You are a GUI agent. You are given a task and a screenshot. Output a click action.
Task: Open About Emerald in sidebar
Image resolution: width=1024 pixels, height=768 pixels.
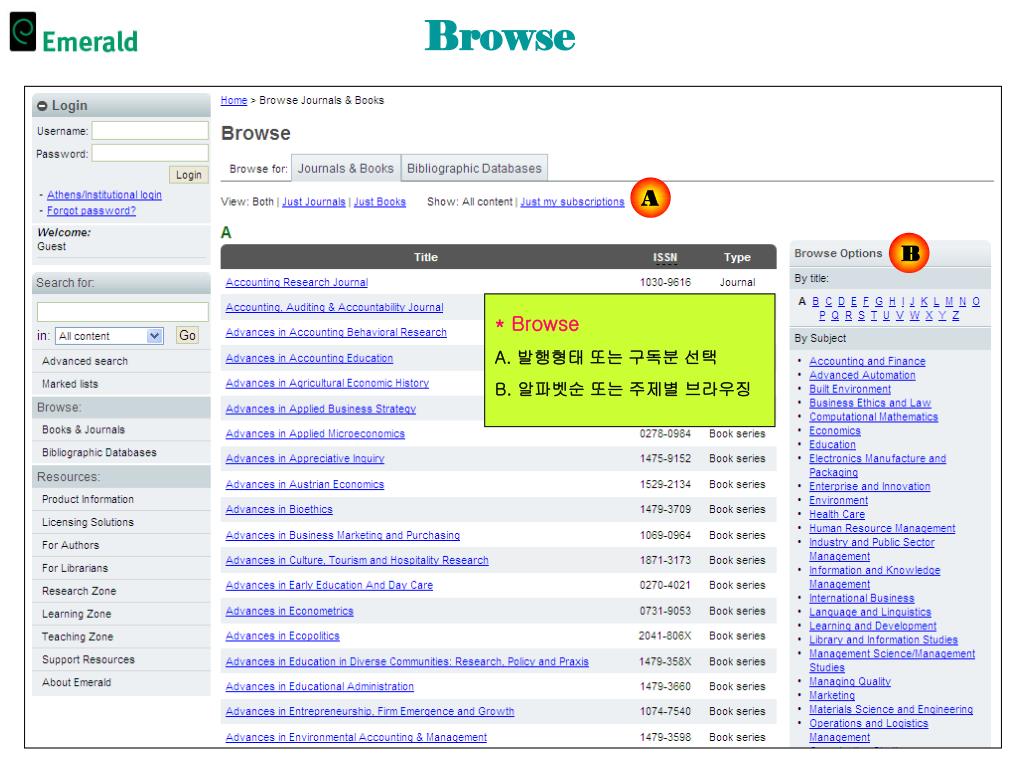[x=76, y=682]
